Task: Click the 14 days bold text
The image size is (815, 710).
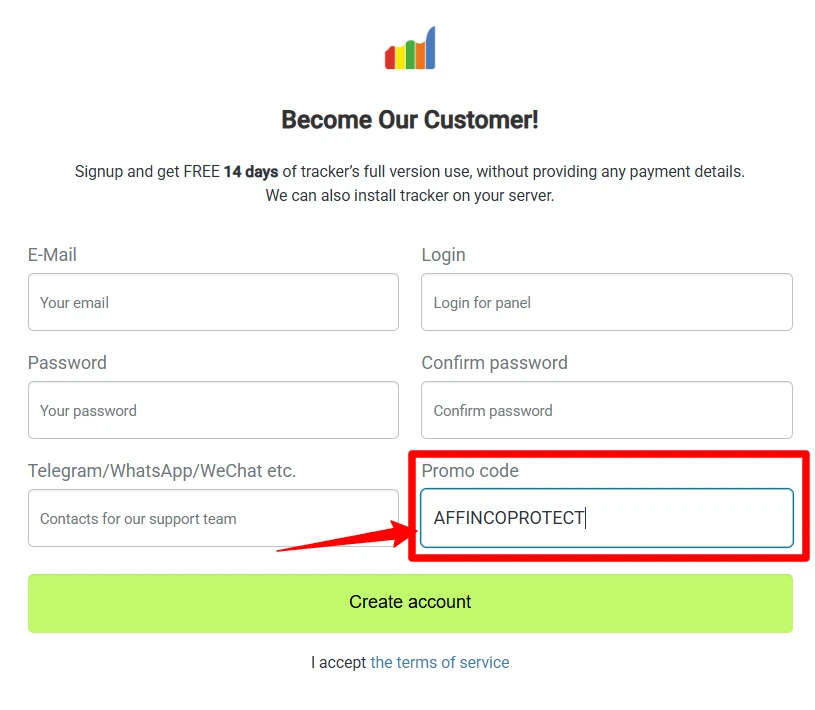Action: pos(249,171)
